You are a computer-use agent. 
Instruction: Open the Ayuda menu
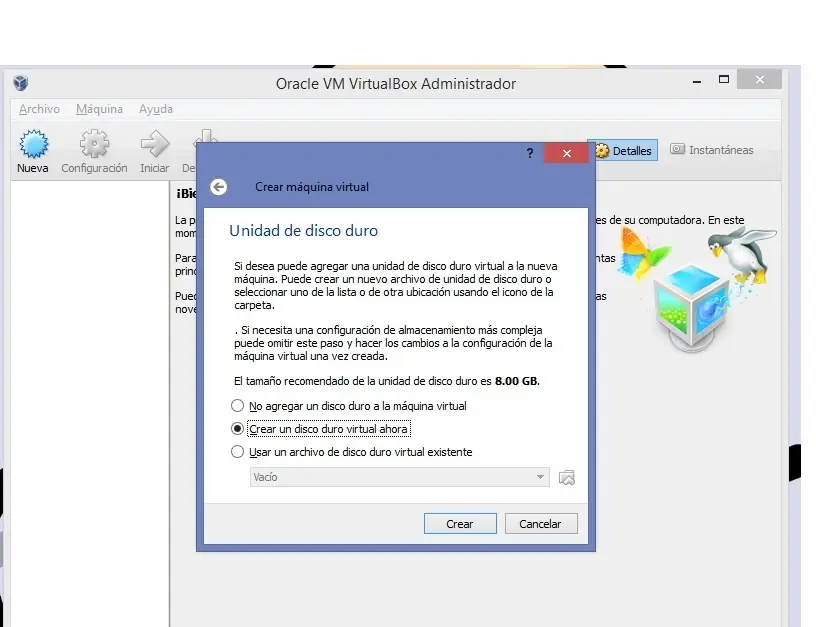coord(156,109)
